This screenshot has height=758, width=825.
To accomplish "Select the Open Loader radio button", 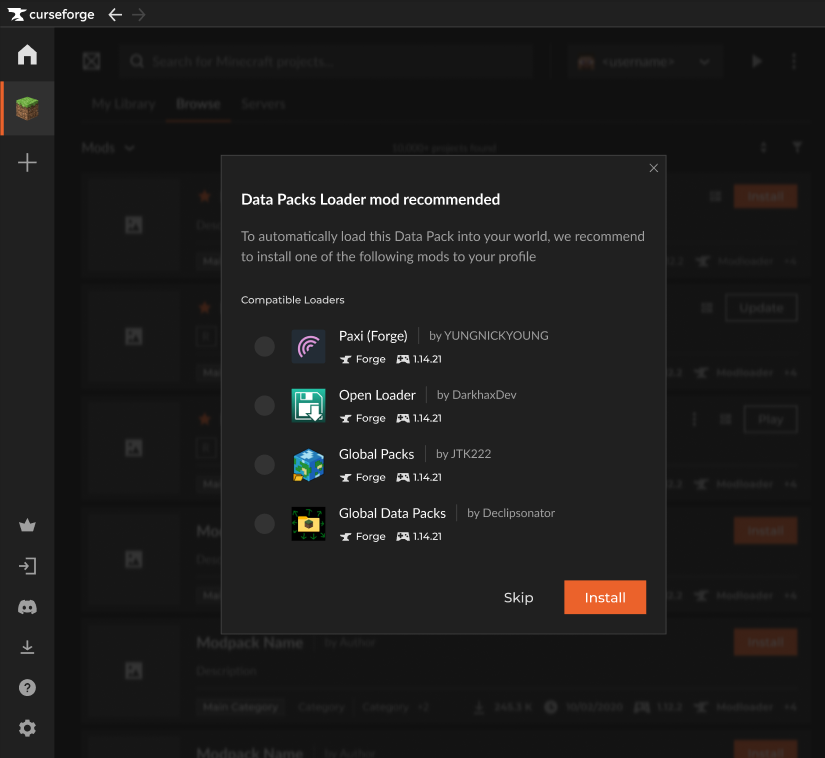I will point(265,406).
